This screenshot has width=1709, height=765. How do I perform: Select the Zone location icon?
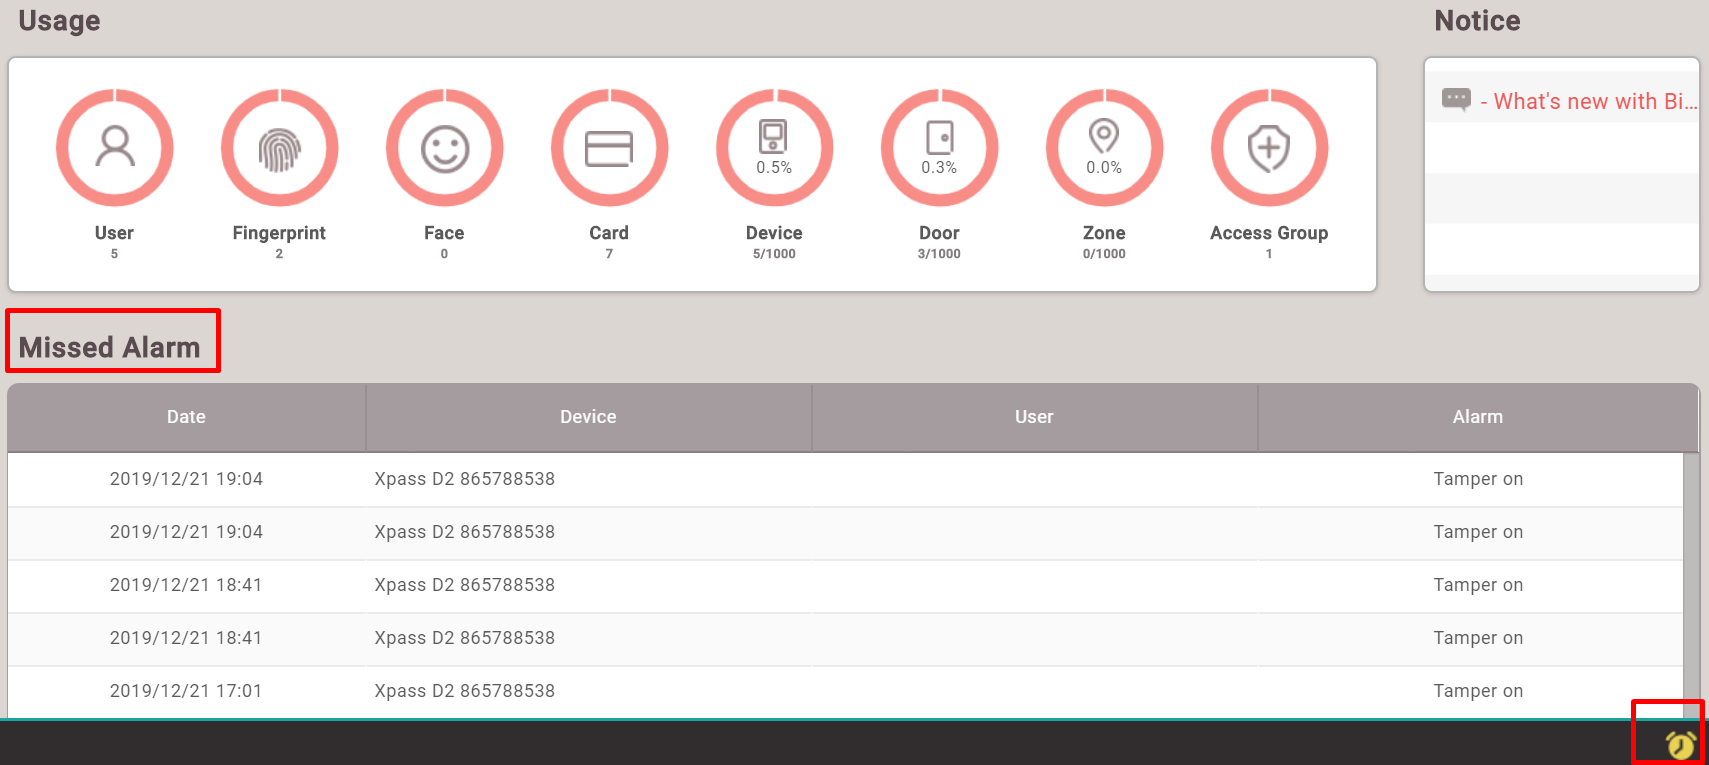pyautogui.click(x=1104, y=148)
